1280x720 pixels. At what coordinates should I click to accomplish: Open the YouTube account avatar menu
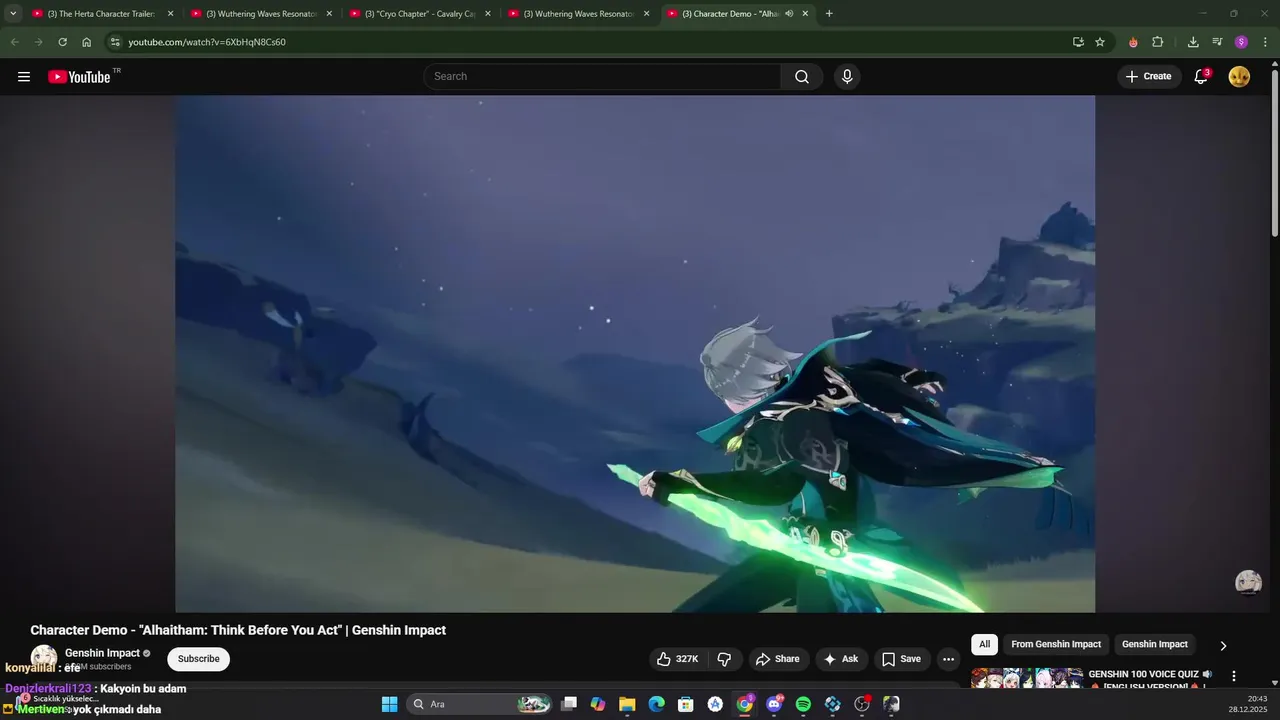1239,77
